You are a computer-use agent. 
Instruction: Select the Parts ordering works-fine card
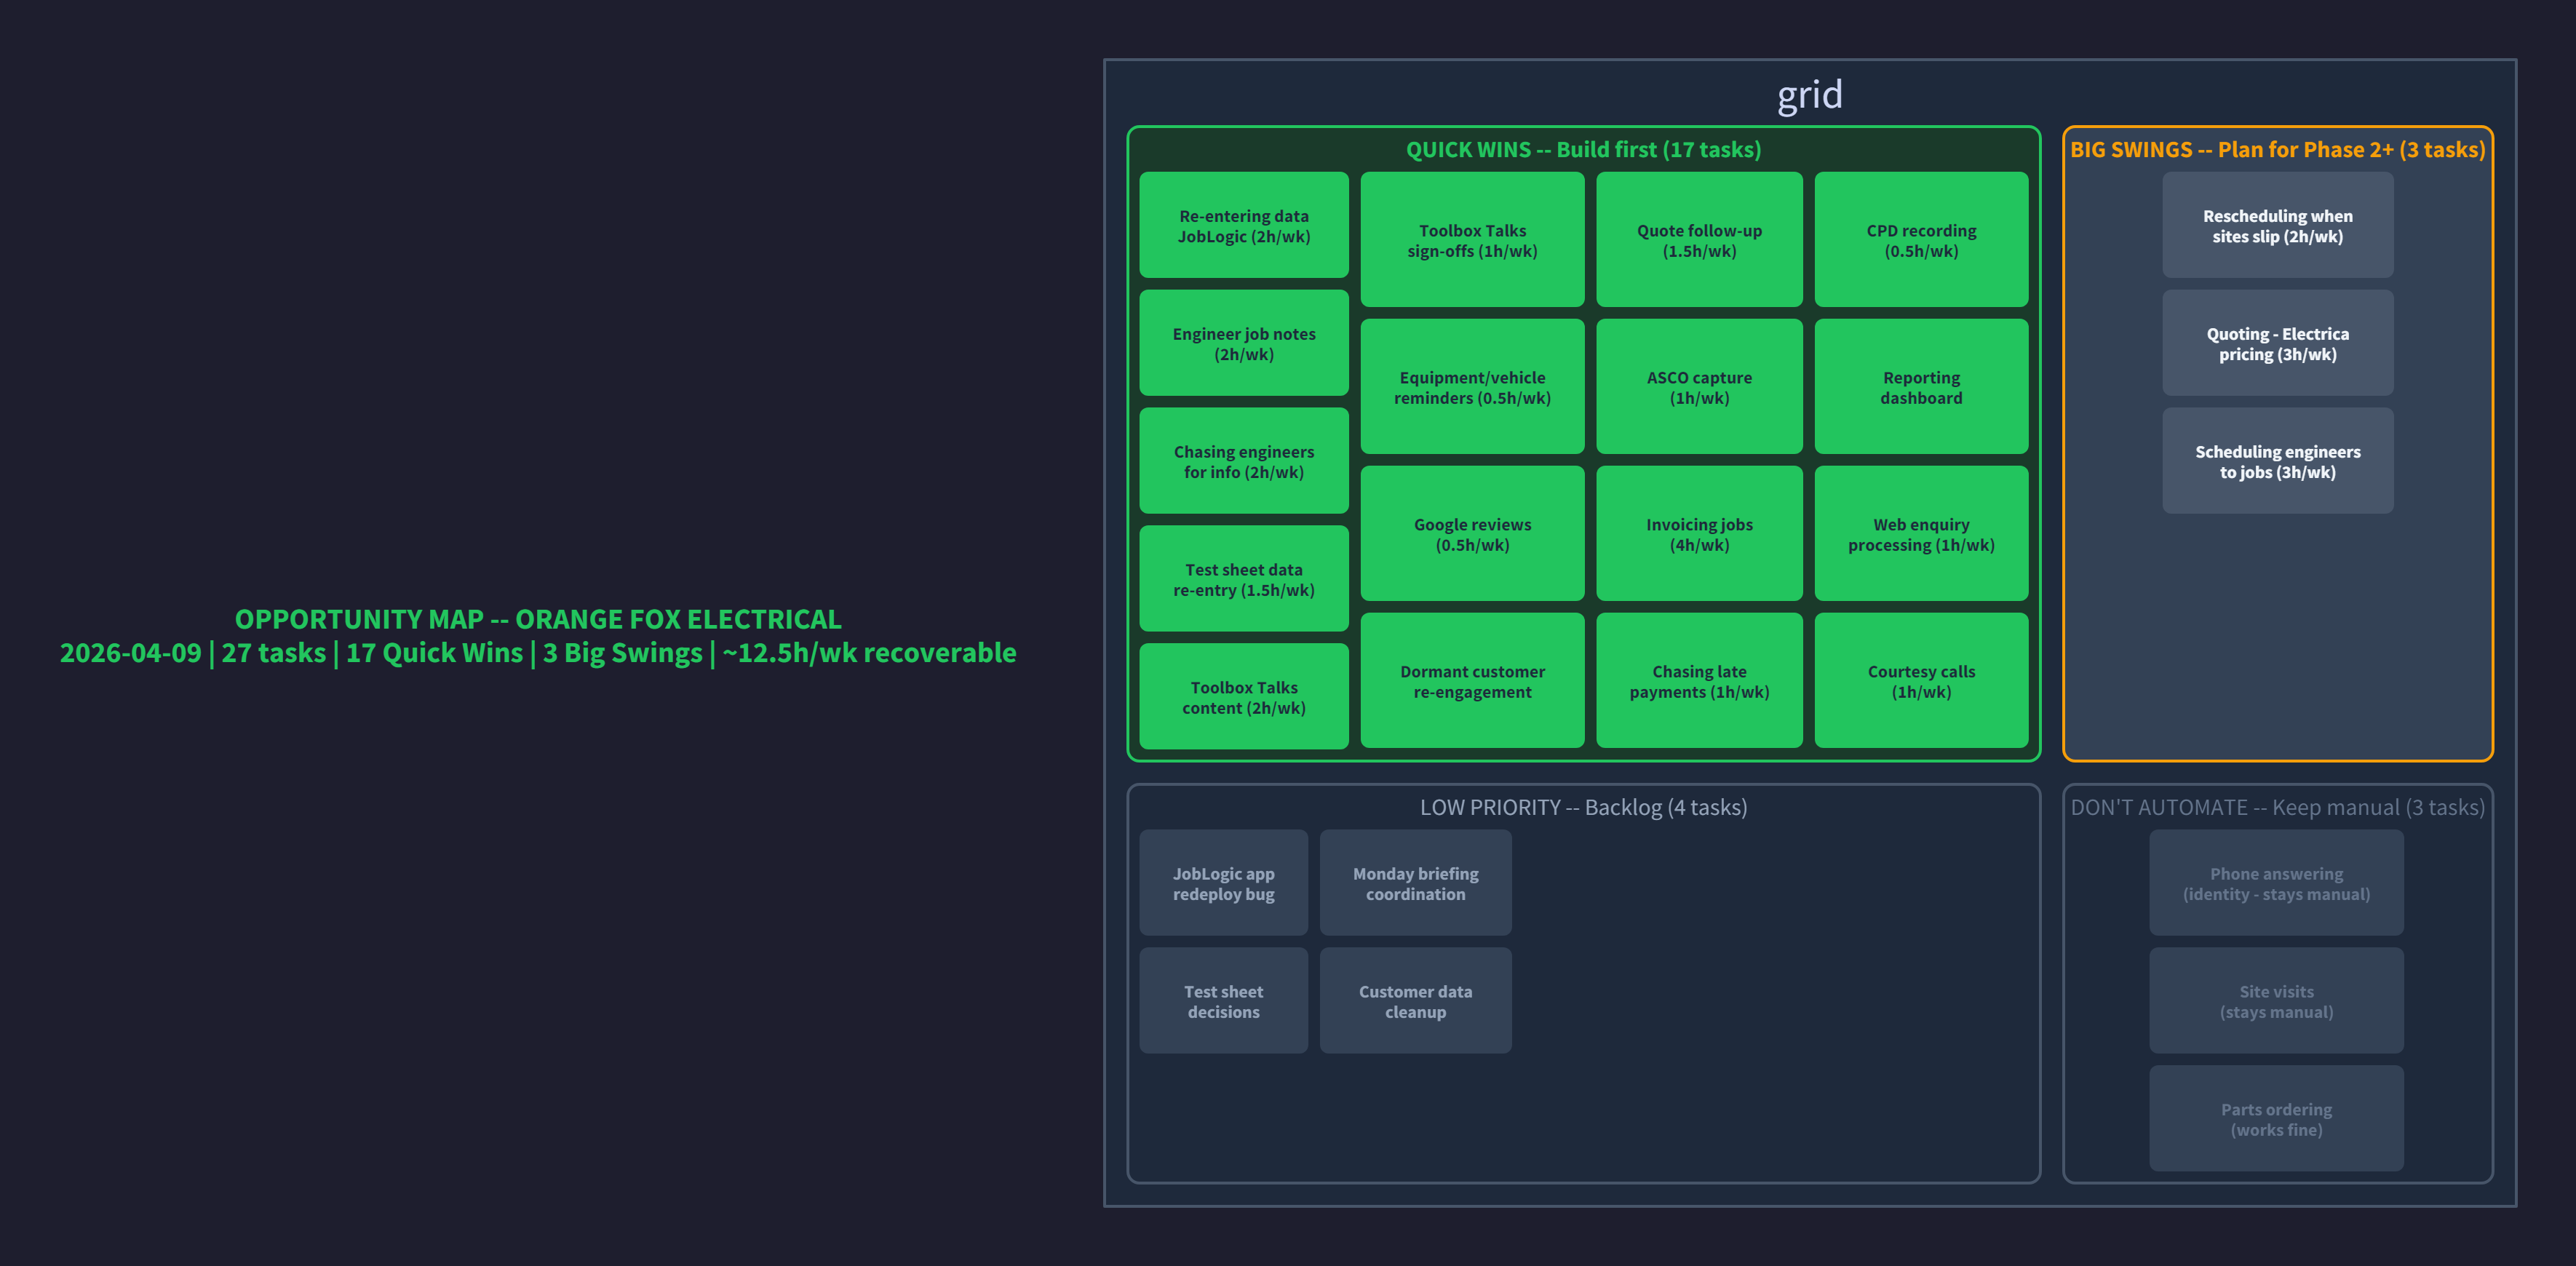pyautogui.click(x=2277, y=1118)
